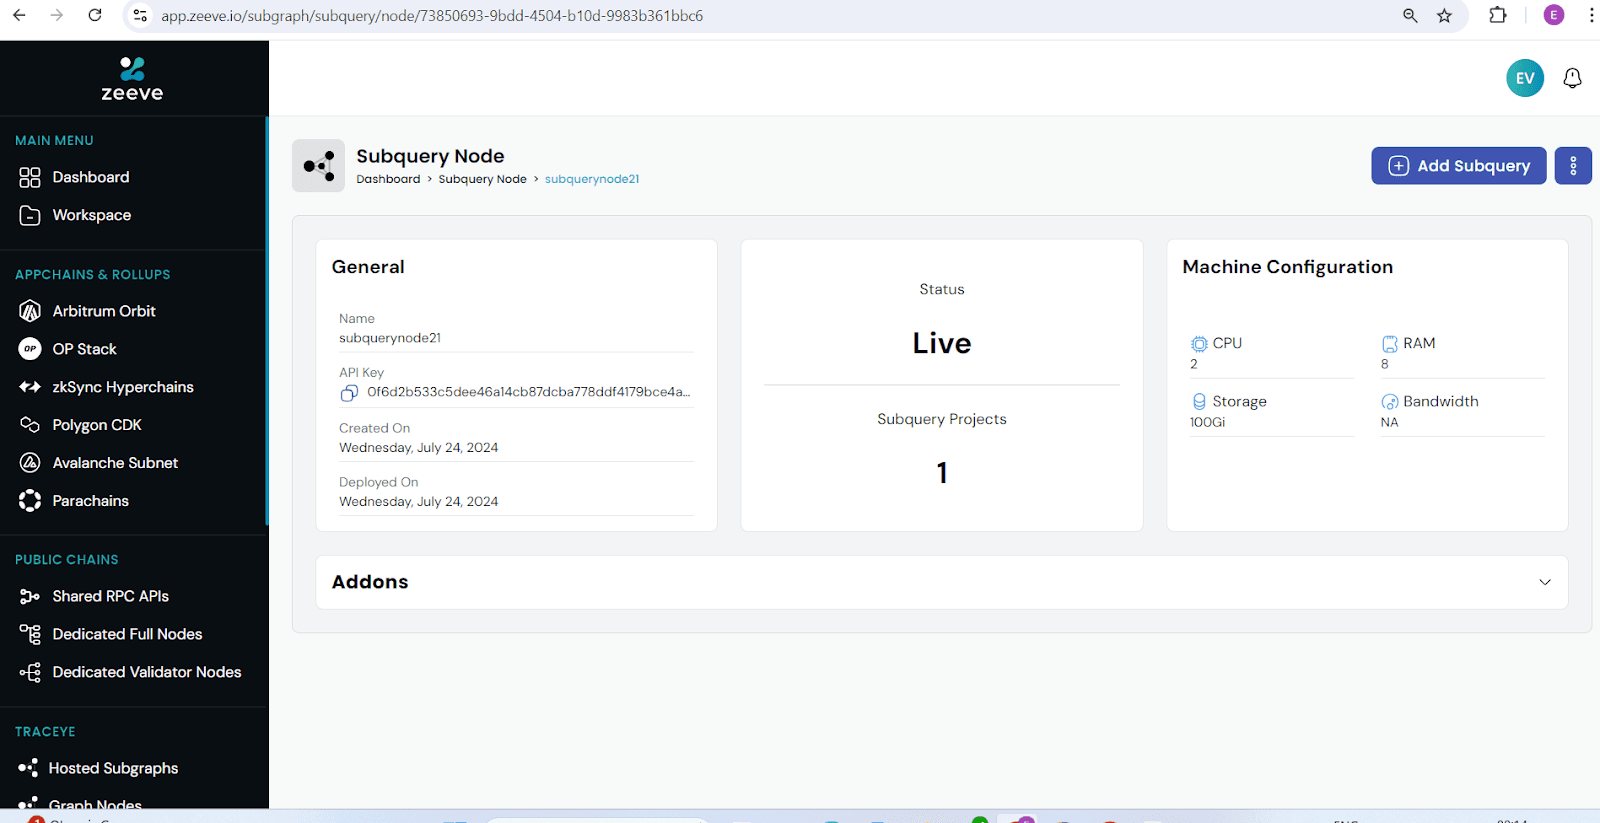Reload the page with the refresh icon
The image size is (1600, 823).
(x=95, y=15)
